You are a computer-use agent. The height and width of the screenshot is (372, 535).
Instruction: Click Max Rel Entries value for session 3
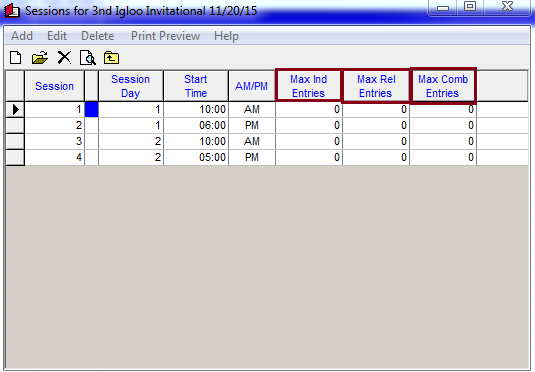point(376,141)
